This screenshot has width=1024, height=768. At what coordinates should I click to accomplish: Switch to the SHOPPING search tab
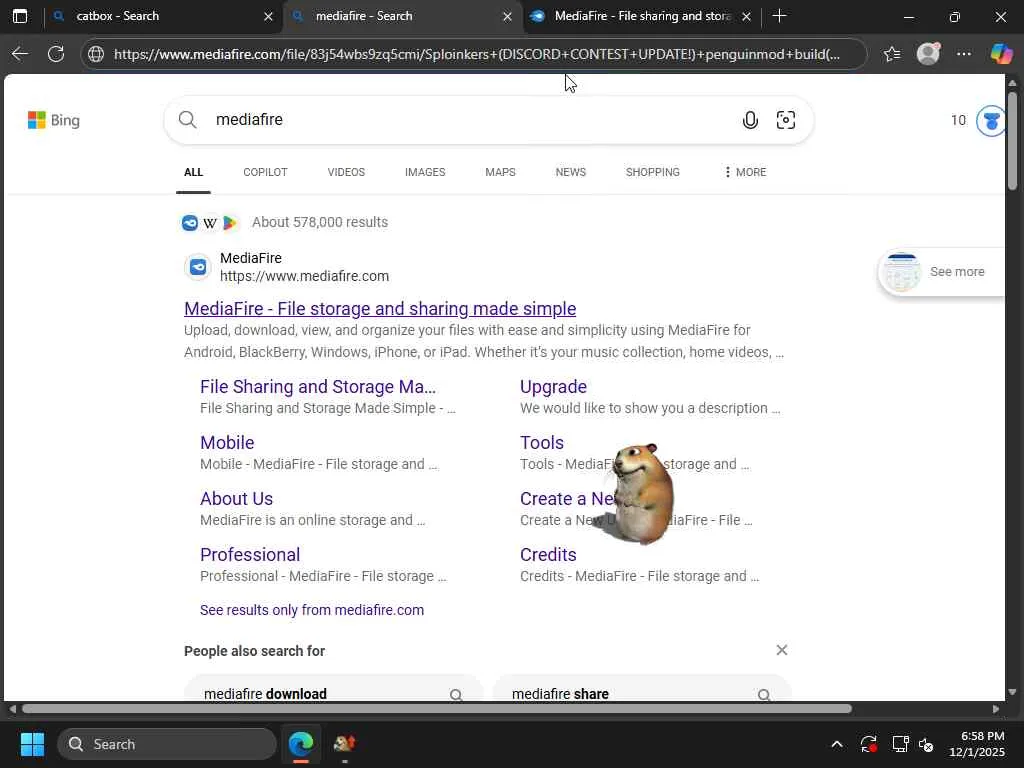(652, 172)
